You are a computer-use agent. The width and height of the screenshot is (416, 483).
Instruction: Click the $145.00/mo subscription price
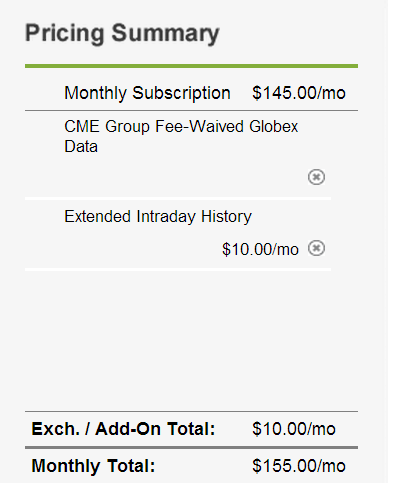(x=299, y=93)
